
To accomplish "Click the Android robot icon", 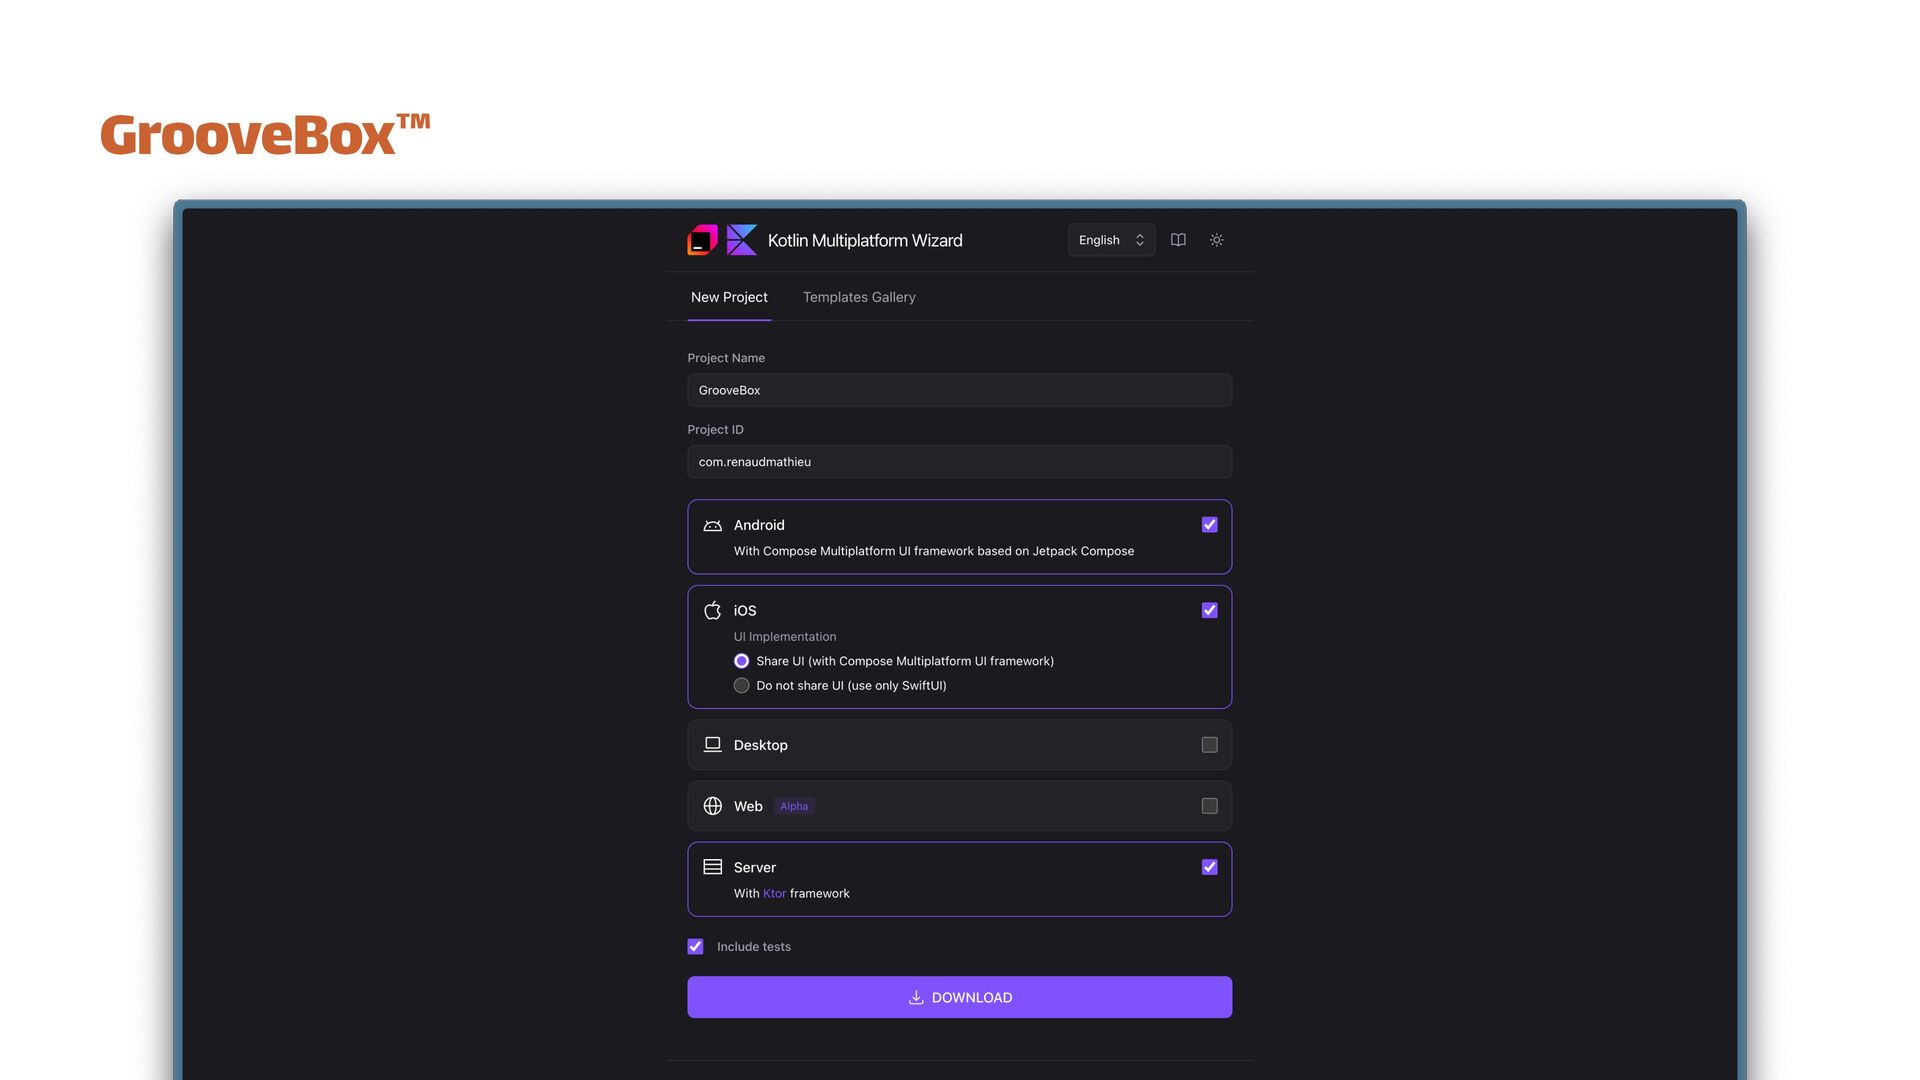I will [712, 525].
